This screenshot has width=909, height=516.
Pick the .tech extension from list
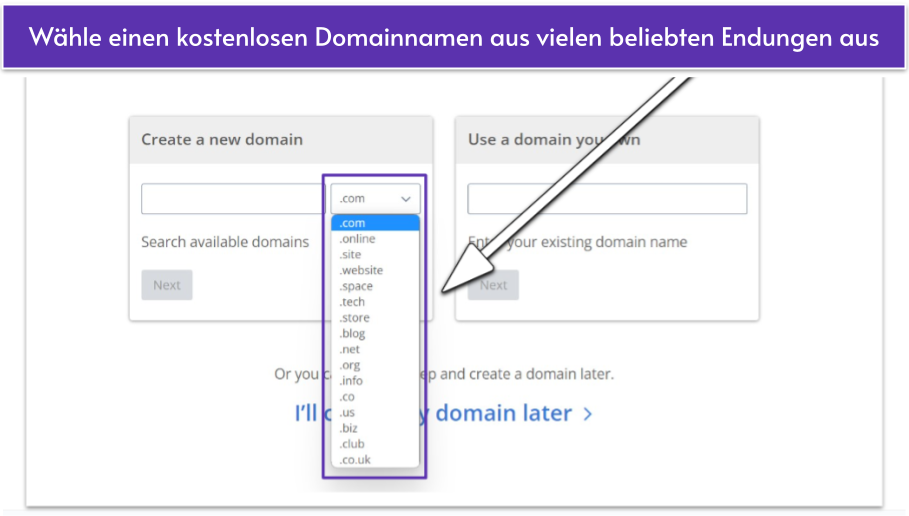[x=375, y=302]
